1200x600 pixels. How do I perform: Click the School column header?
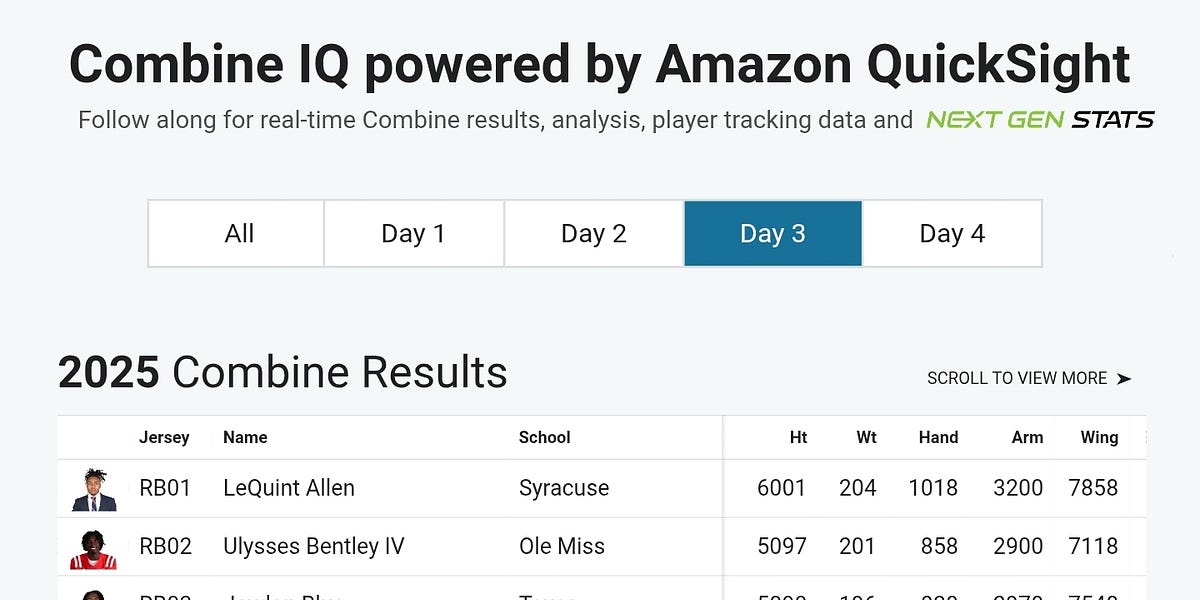(x=545, y=437)
